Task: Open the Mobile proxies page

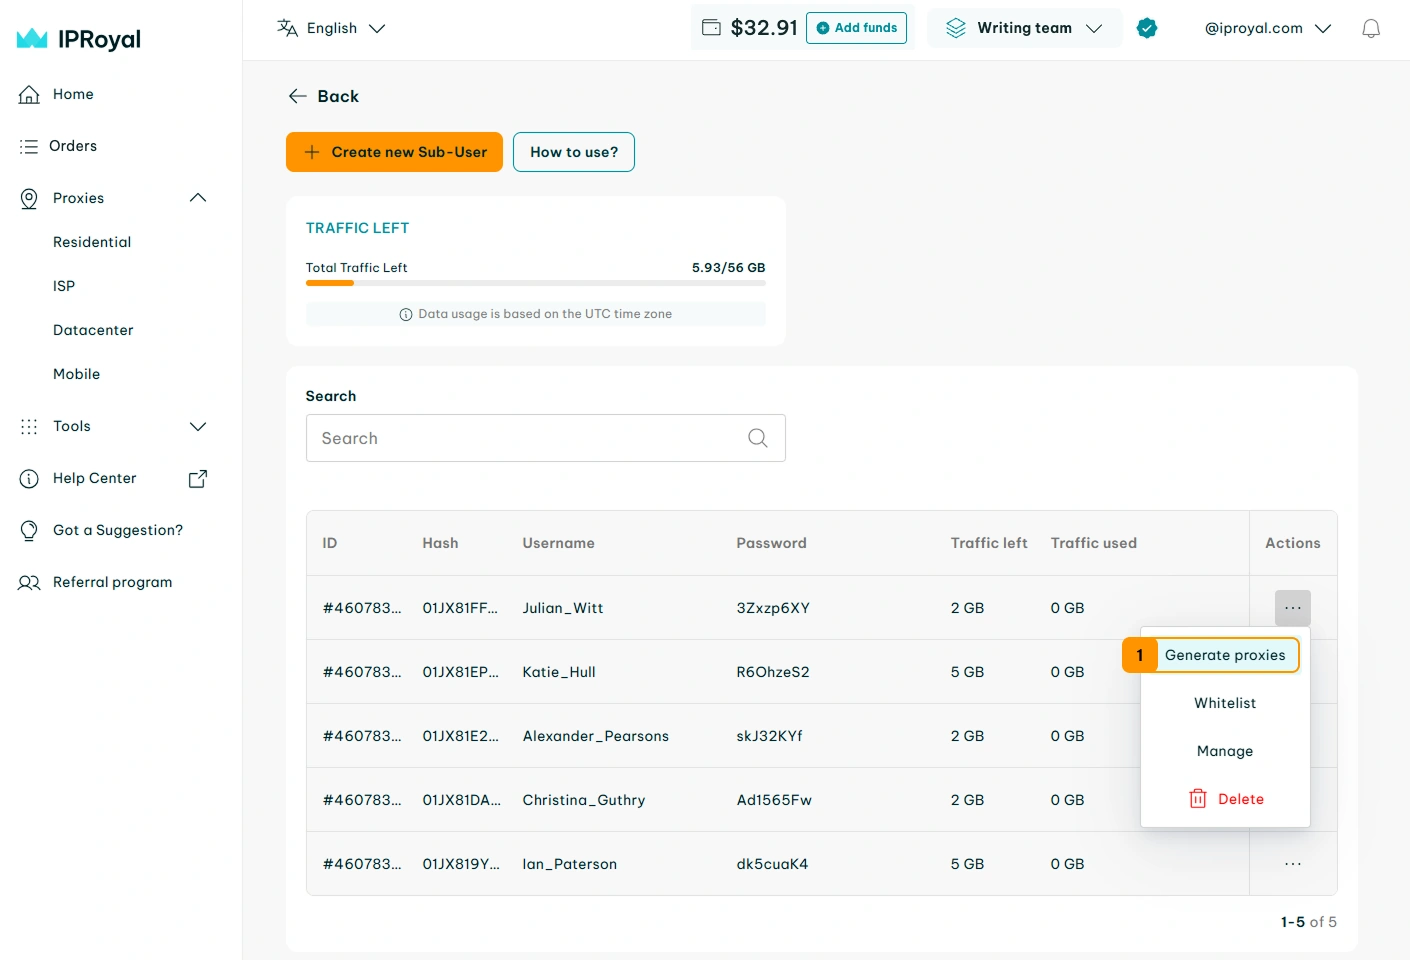Action: [77, 374]
